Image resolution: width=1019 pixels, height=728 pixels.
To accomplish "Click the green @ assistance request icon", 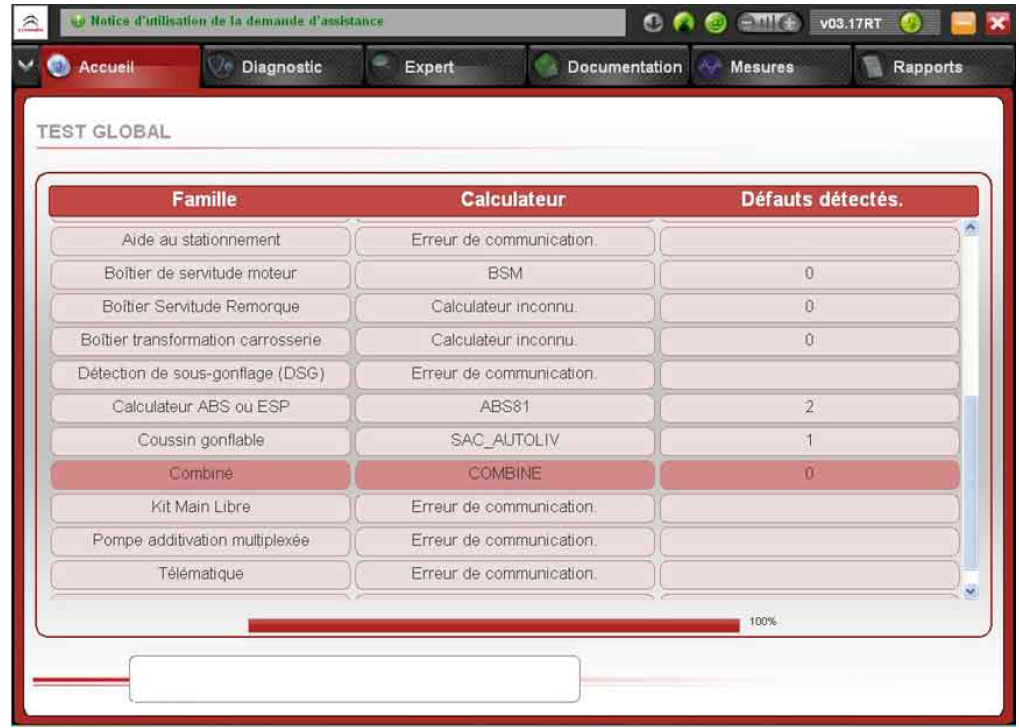I will pyautogui.click(x=715, y=23).
